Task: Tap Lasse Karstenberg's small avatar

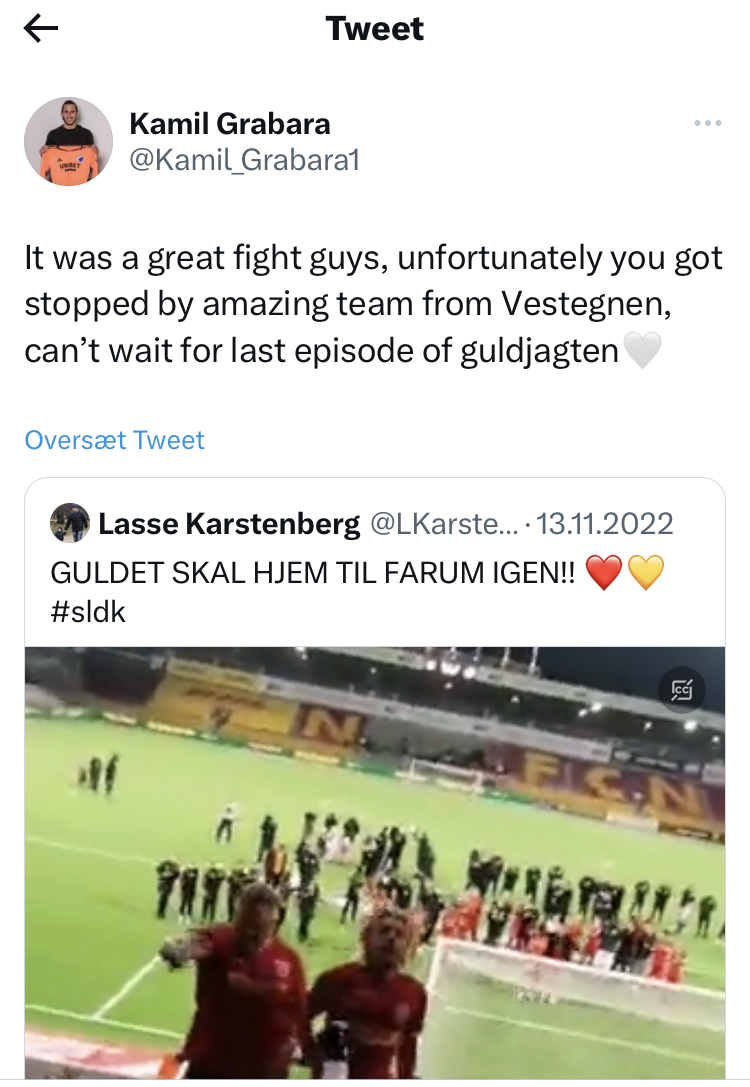Action: [70, 523]
